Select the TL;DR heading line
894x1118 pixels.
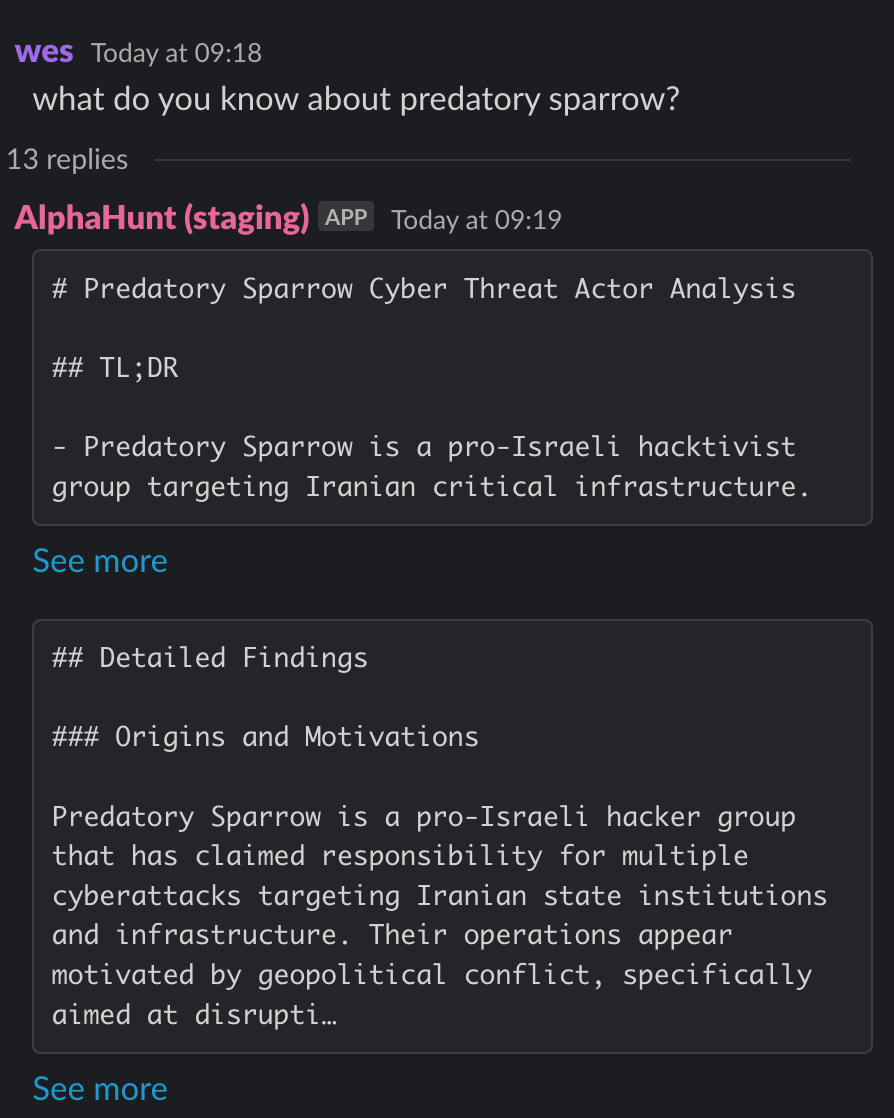[x=115, y=368]
